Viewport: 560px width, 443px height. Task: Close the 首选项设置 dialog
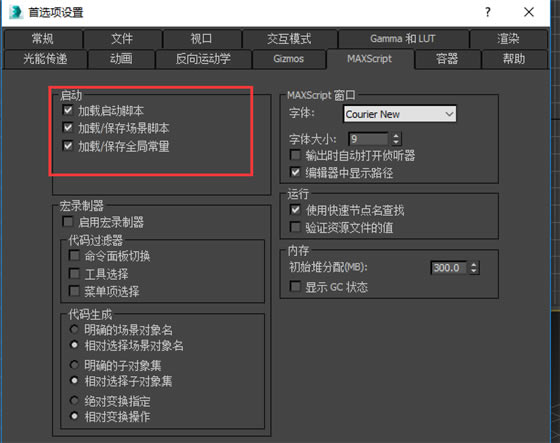point(529,12)
